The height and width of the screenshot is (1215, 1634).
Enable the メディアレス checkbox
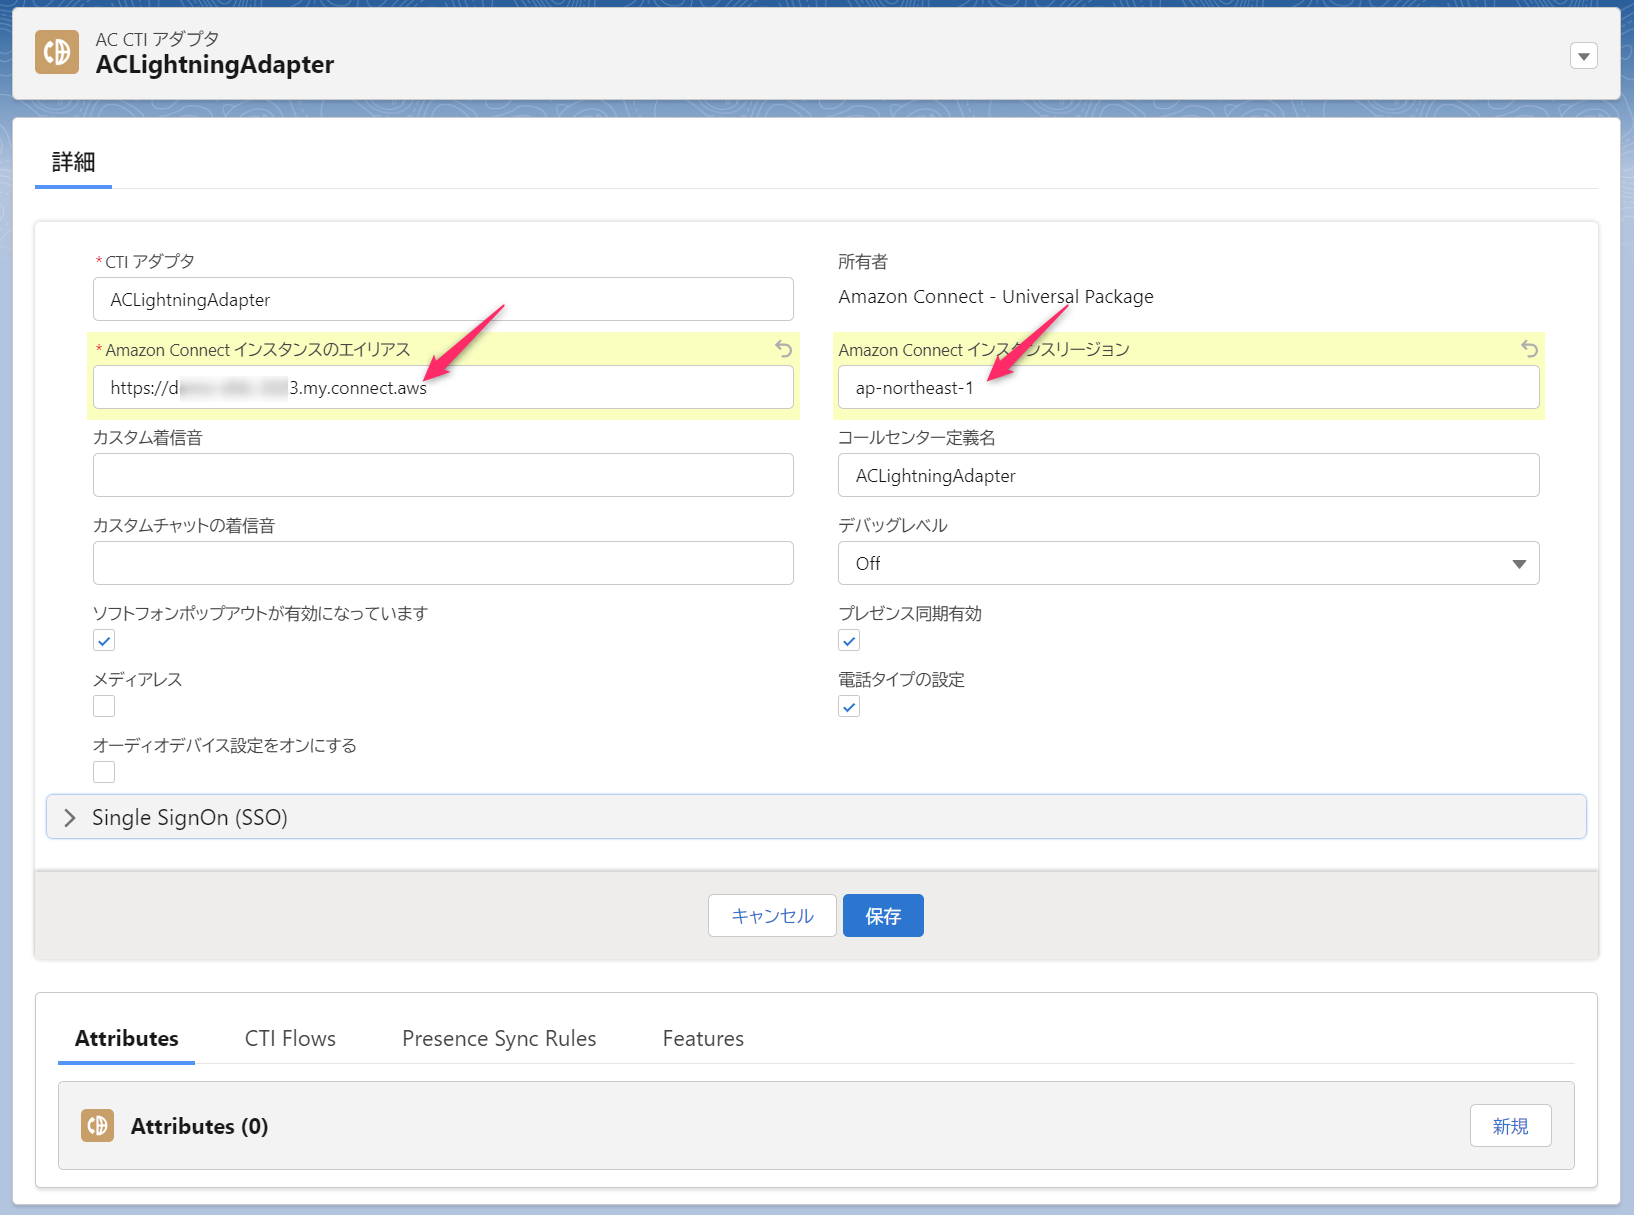104,706
